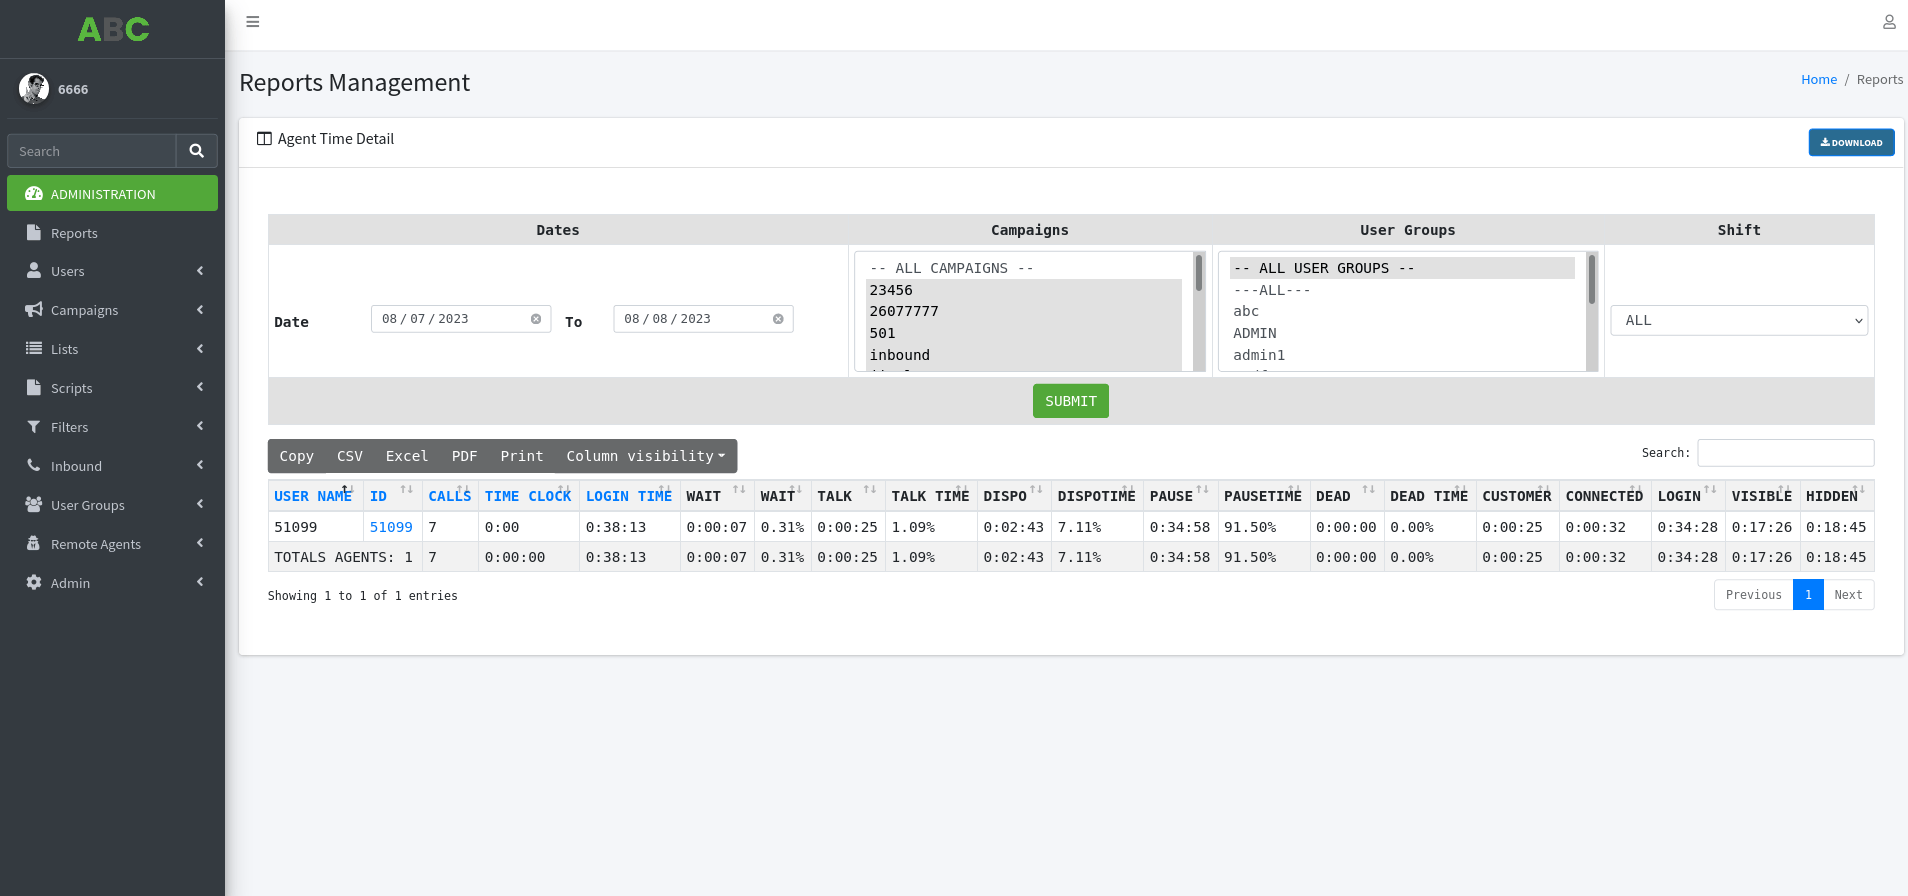Click the 6666 user avatar
The image size is (1908, 896).
(34, 89)
